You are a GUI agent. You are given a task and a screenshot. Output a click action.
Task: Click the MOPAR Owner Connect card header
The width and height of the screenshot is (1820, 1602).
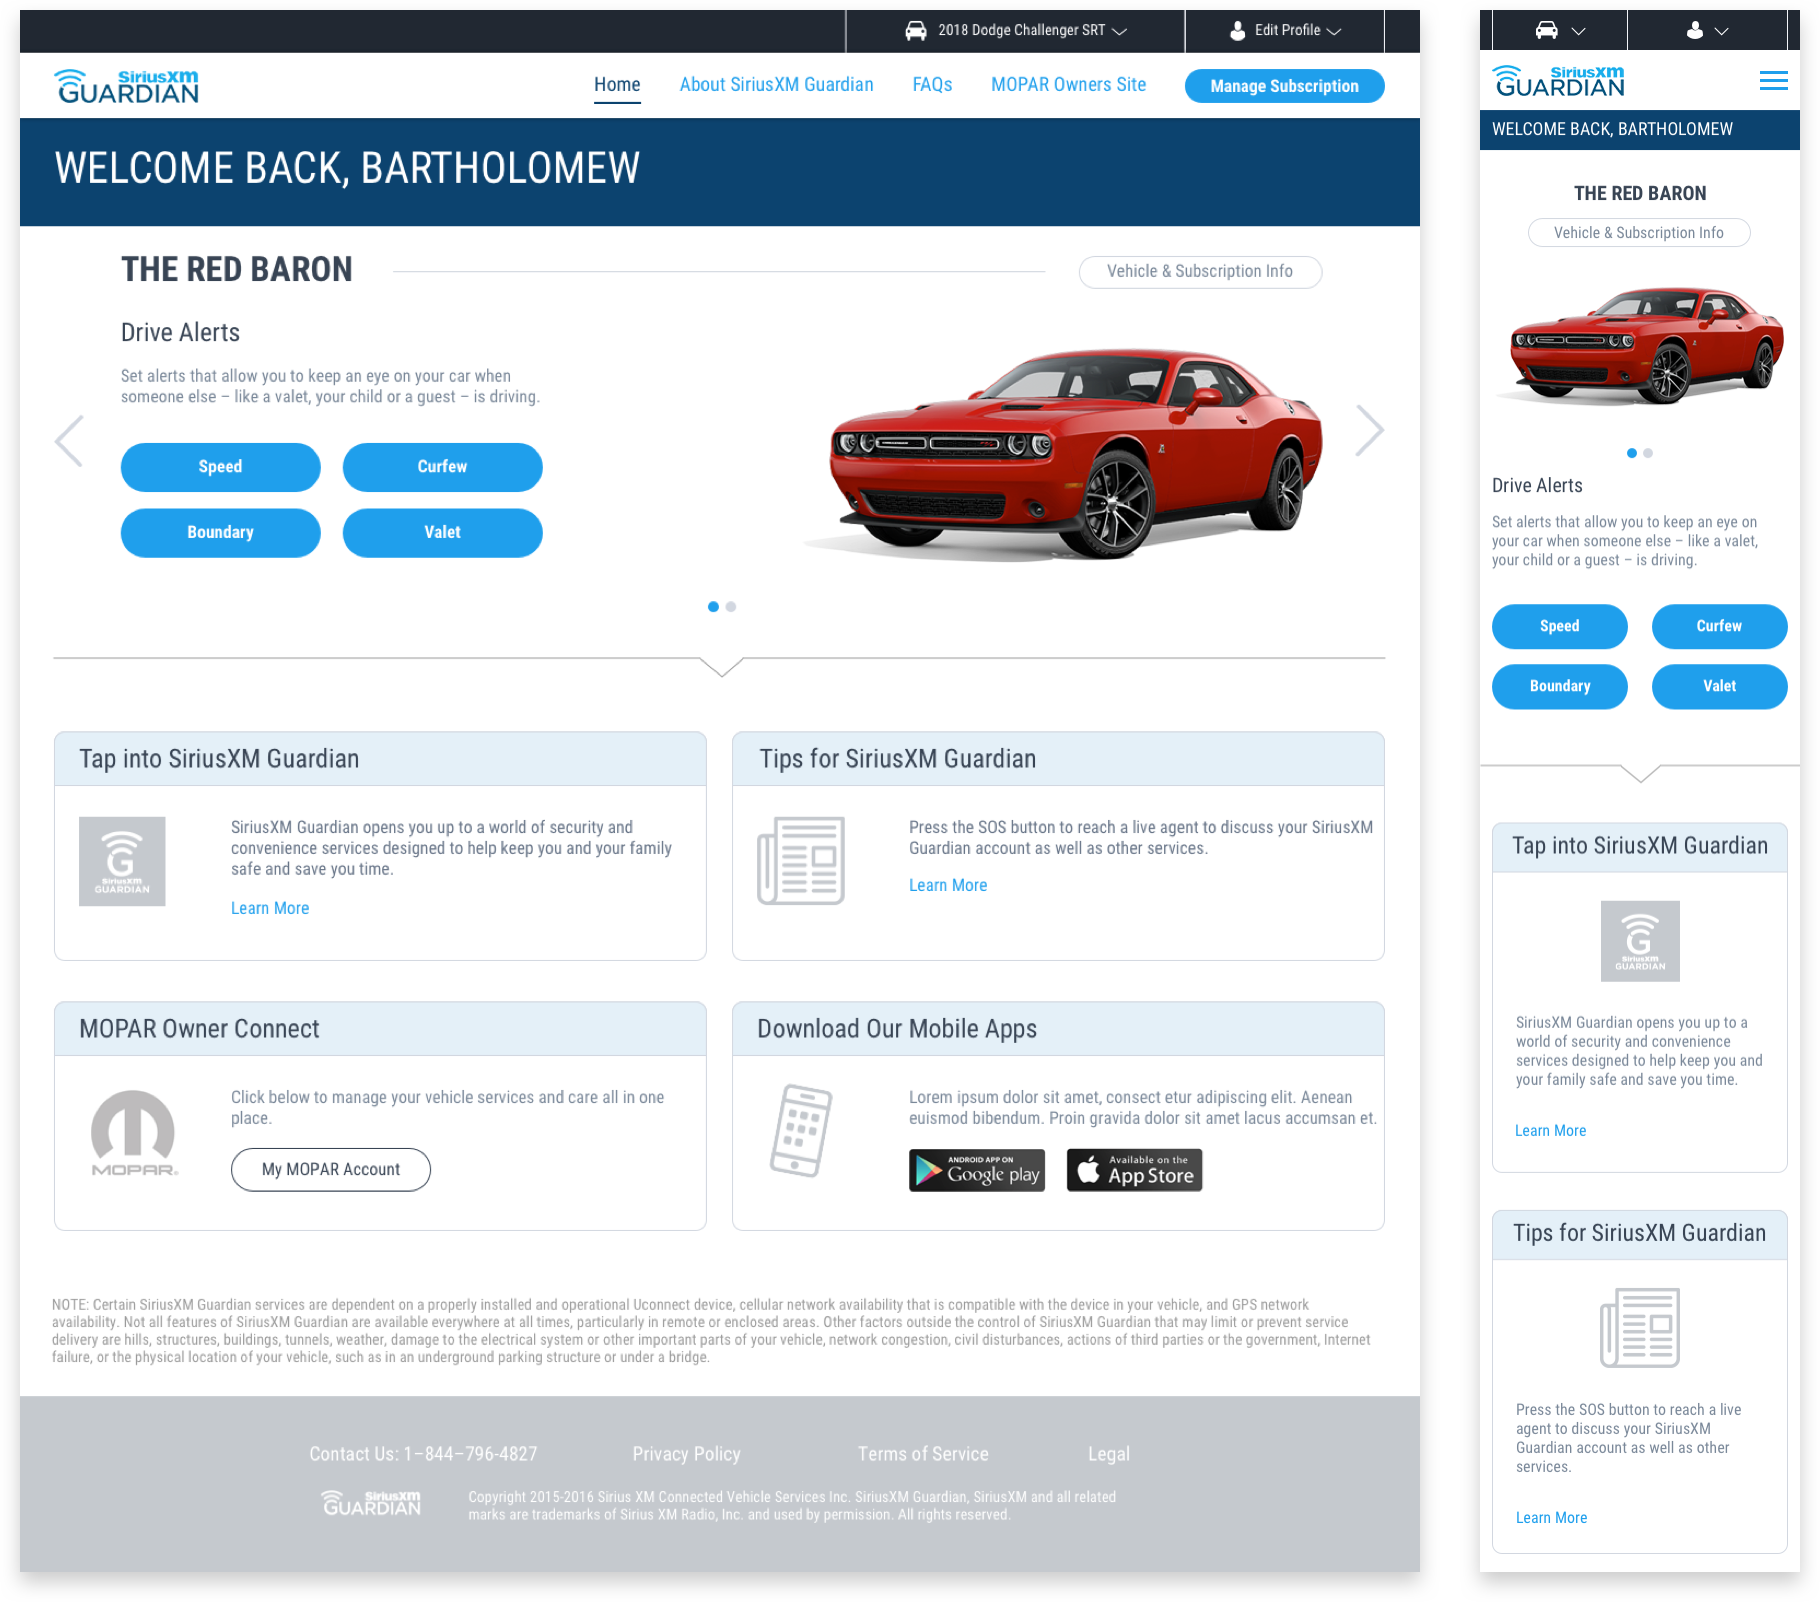(x=380, y=1029)
